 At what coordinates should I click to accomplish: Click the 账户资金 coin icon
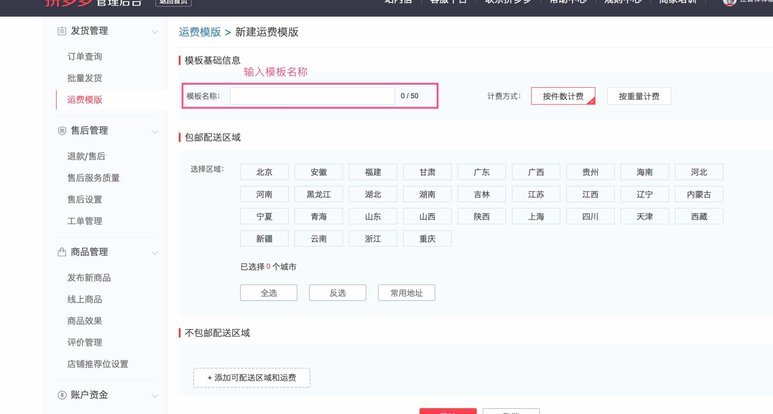[x=62, y=395]
